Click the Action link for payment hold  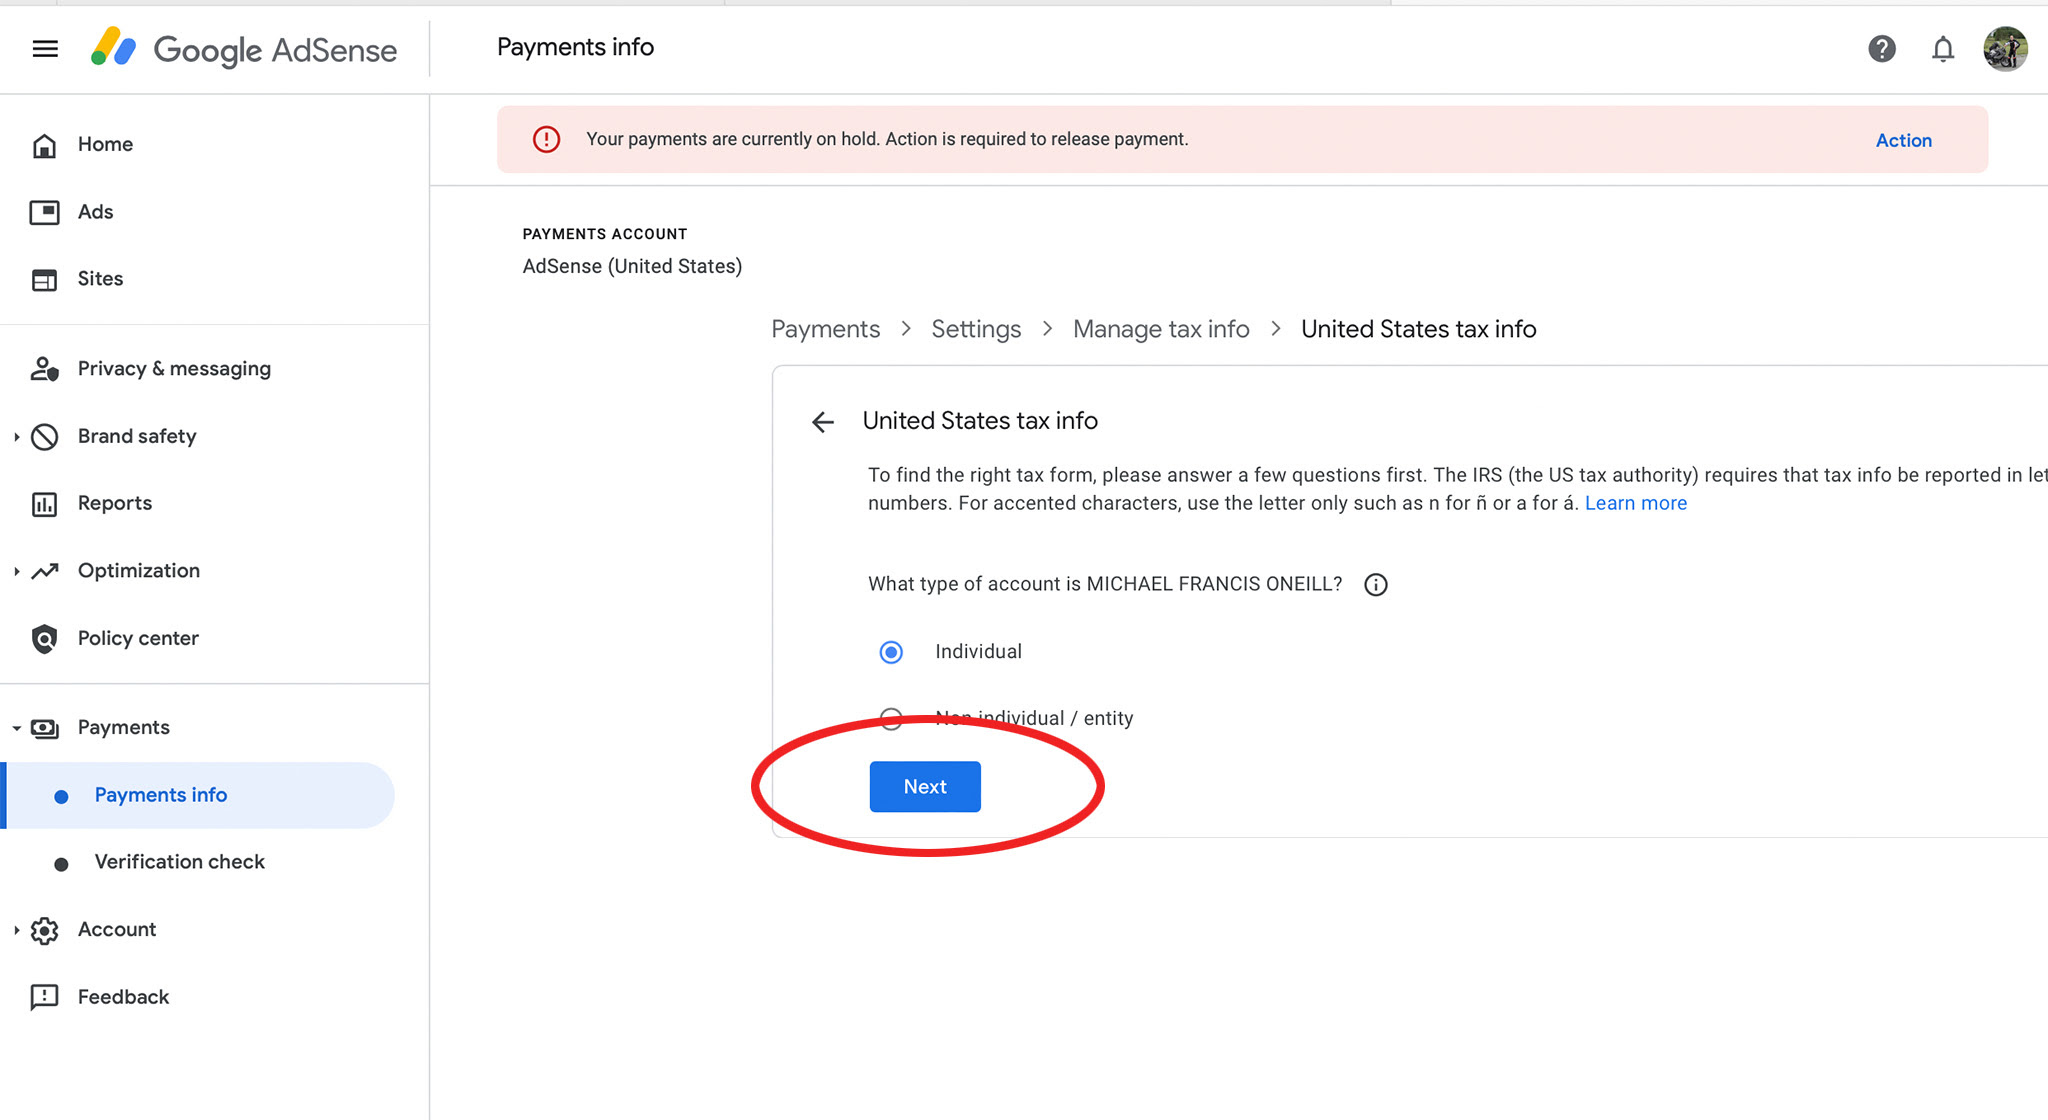(x=1903, y=139)
